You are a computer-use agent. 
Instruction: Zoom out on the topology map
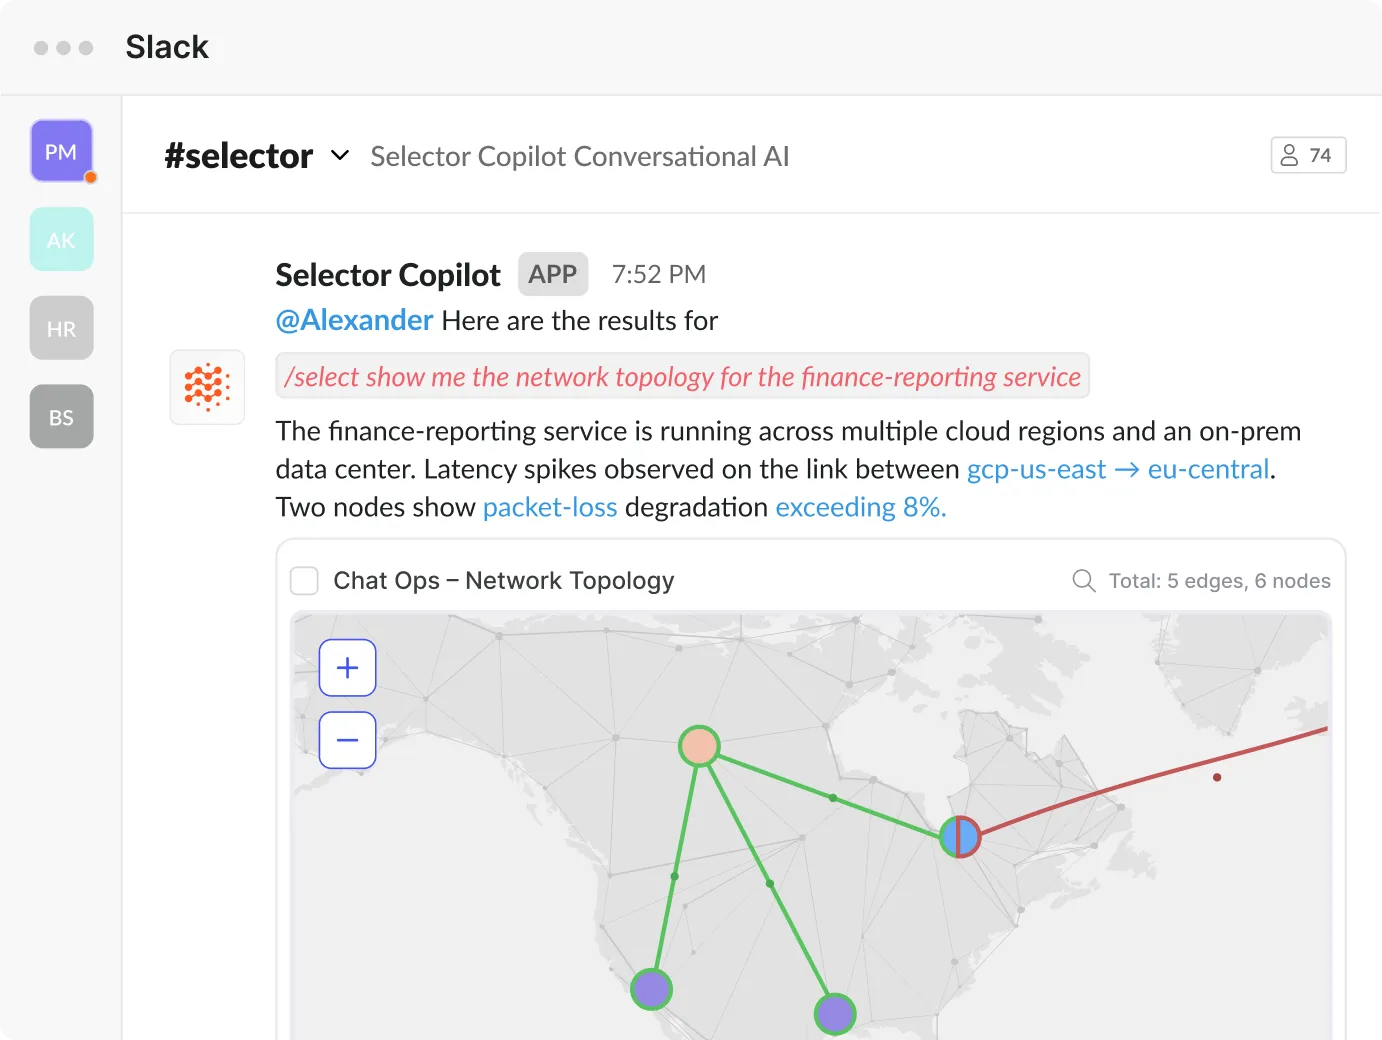tap(347, 740)
